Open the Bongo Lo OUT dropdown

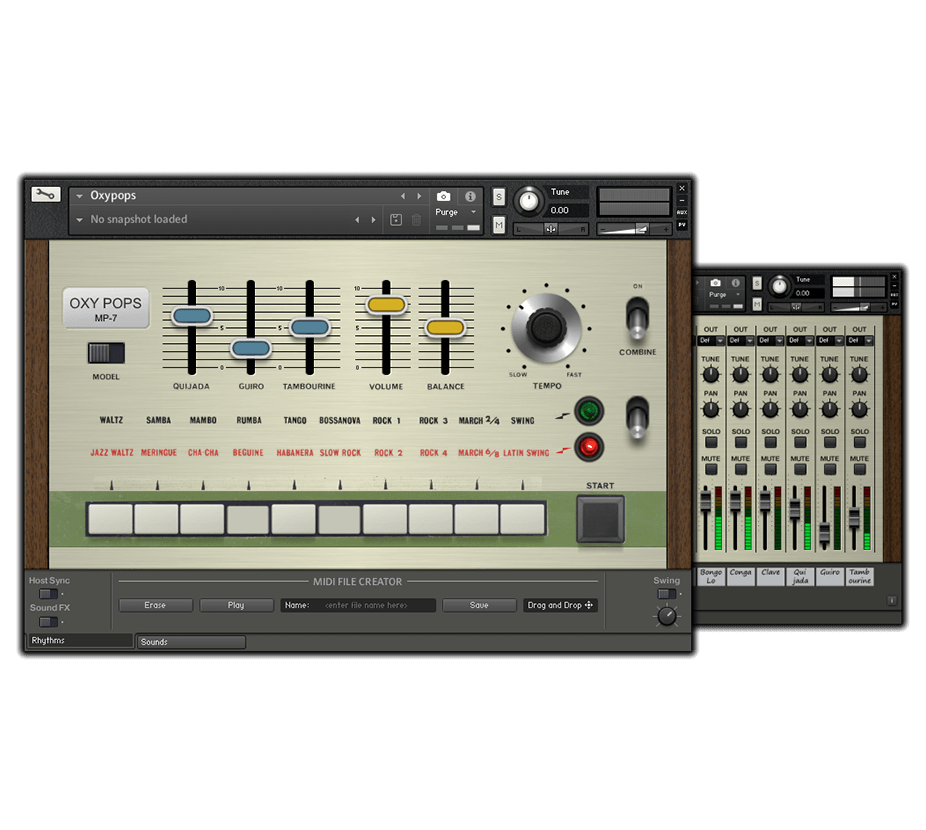pyautogui.click(x=710, y=341)
